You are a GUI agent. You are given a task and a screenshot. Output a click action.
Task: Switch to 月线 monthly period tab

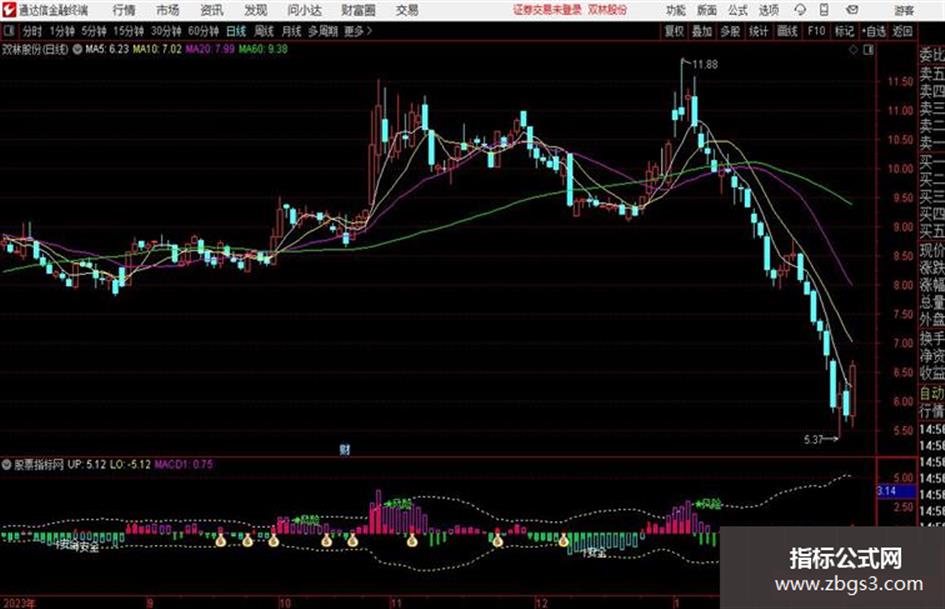tap(292, 31)
